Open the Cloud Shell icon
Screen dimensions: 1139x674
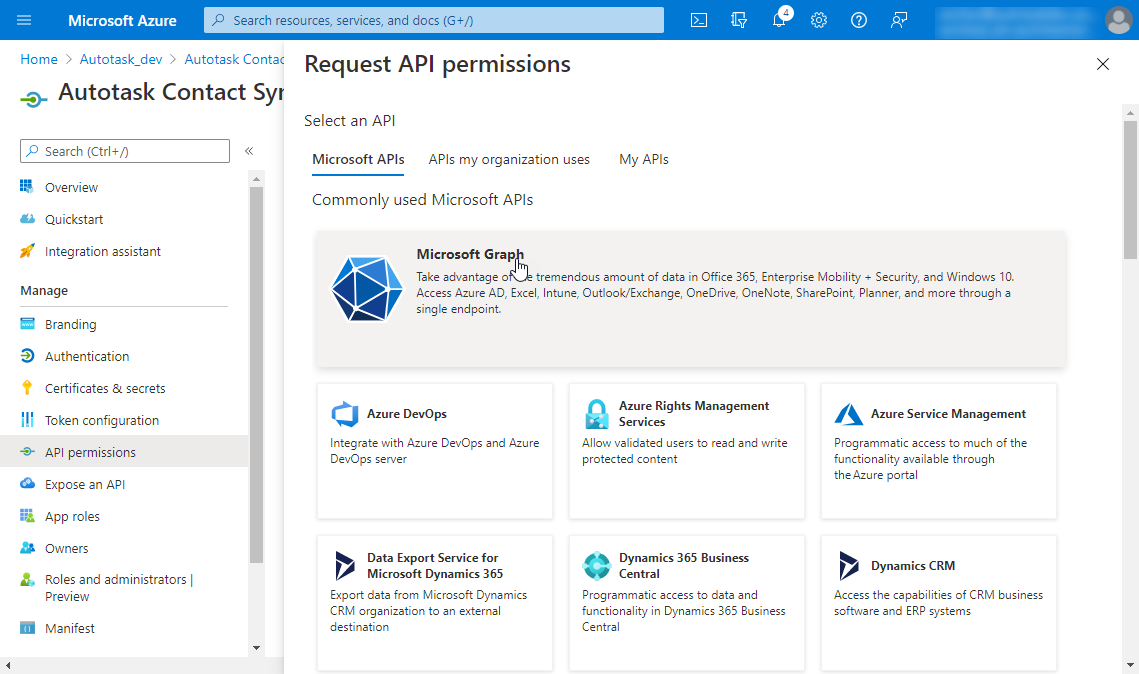pyautogui.click(x=700, y=20)
